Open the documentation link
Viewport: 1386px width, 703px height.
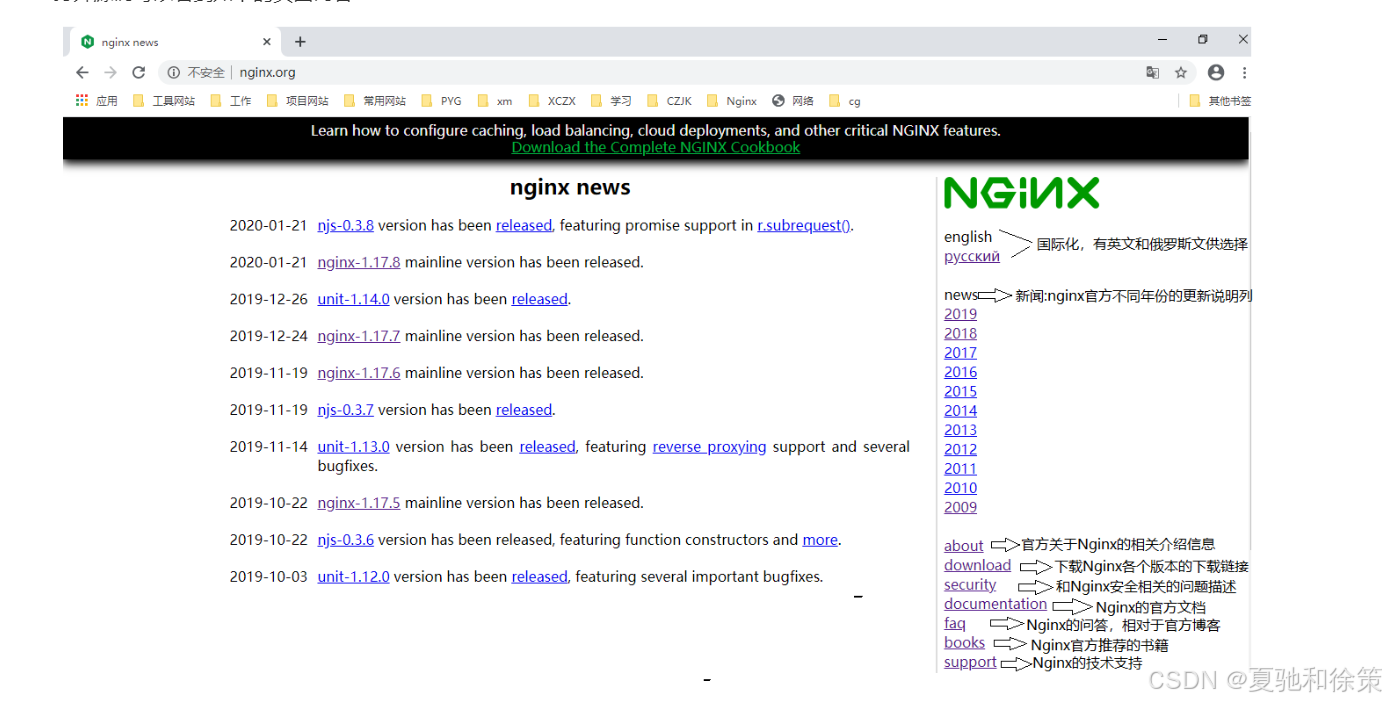point(995,604)
